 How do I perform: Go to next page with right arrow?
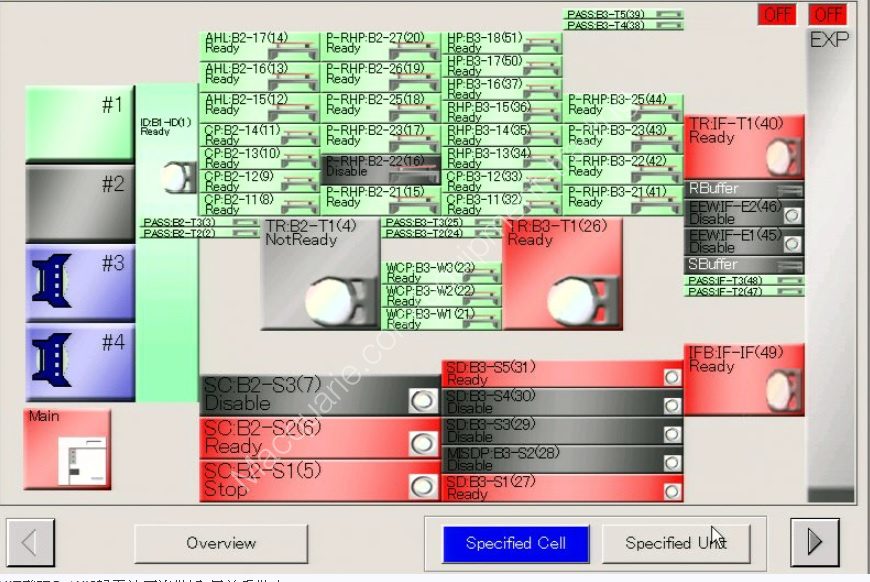(x=815, y=542)
